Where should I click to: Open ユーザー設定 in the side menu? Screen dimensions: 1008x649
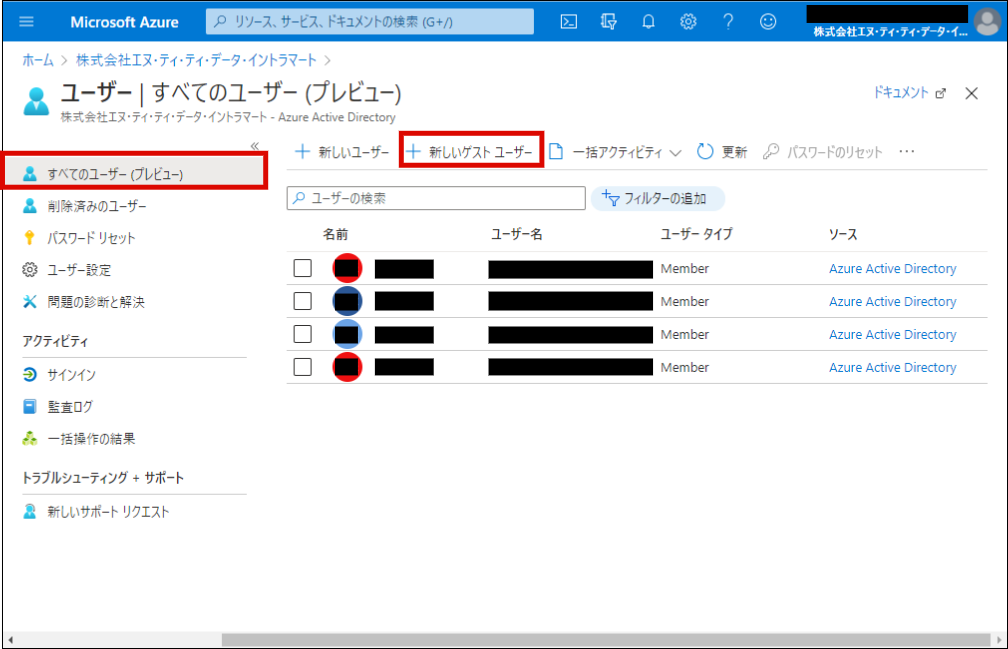click(x=67, y=270)
